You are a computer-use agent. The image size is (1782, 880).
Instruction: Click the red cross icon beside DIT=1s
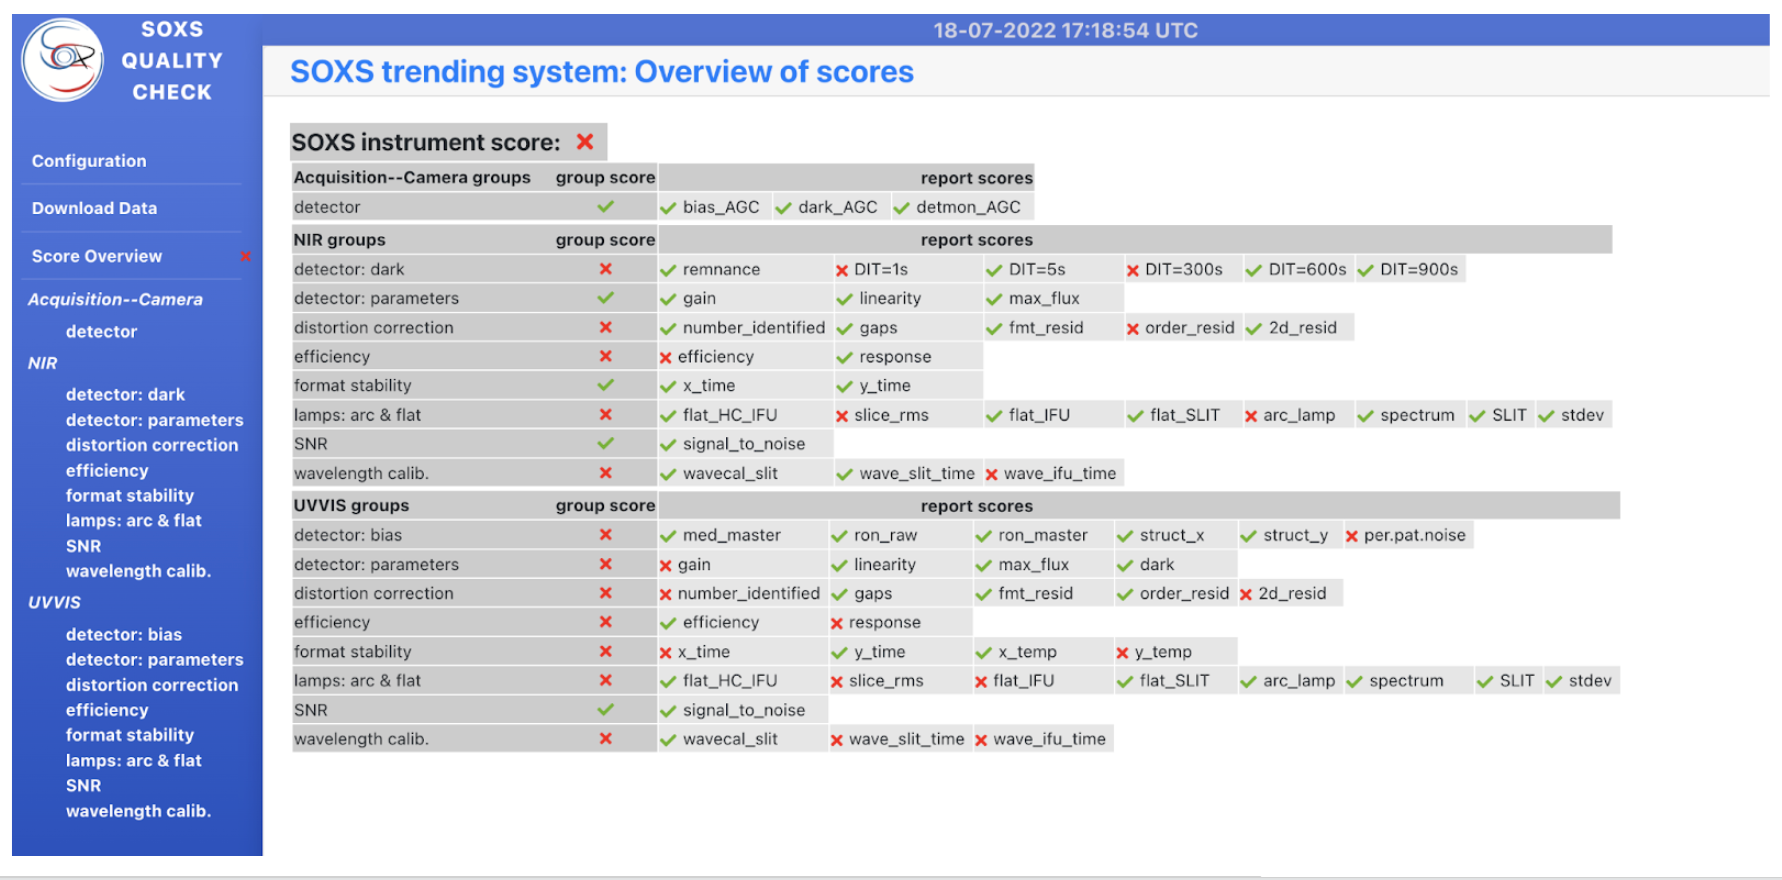click(842, 270)
